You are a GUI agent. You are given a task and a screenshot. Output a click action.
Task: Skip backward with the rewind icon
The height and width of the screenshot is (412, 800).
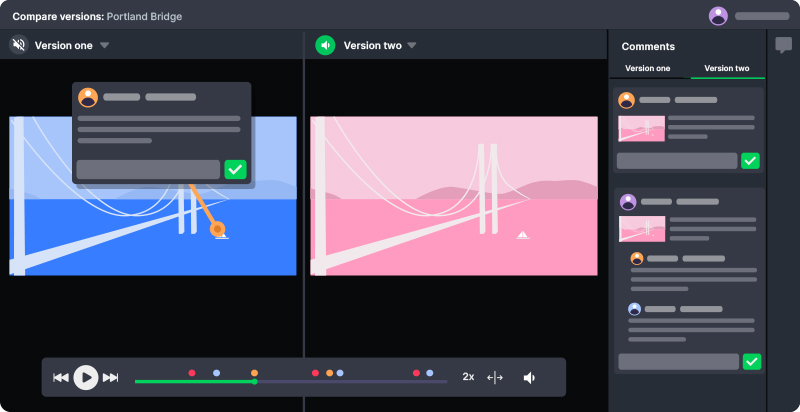tap(61, 377)
